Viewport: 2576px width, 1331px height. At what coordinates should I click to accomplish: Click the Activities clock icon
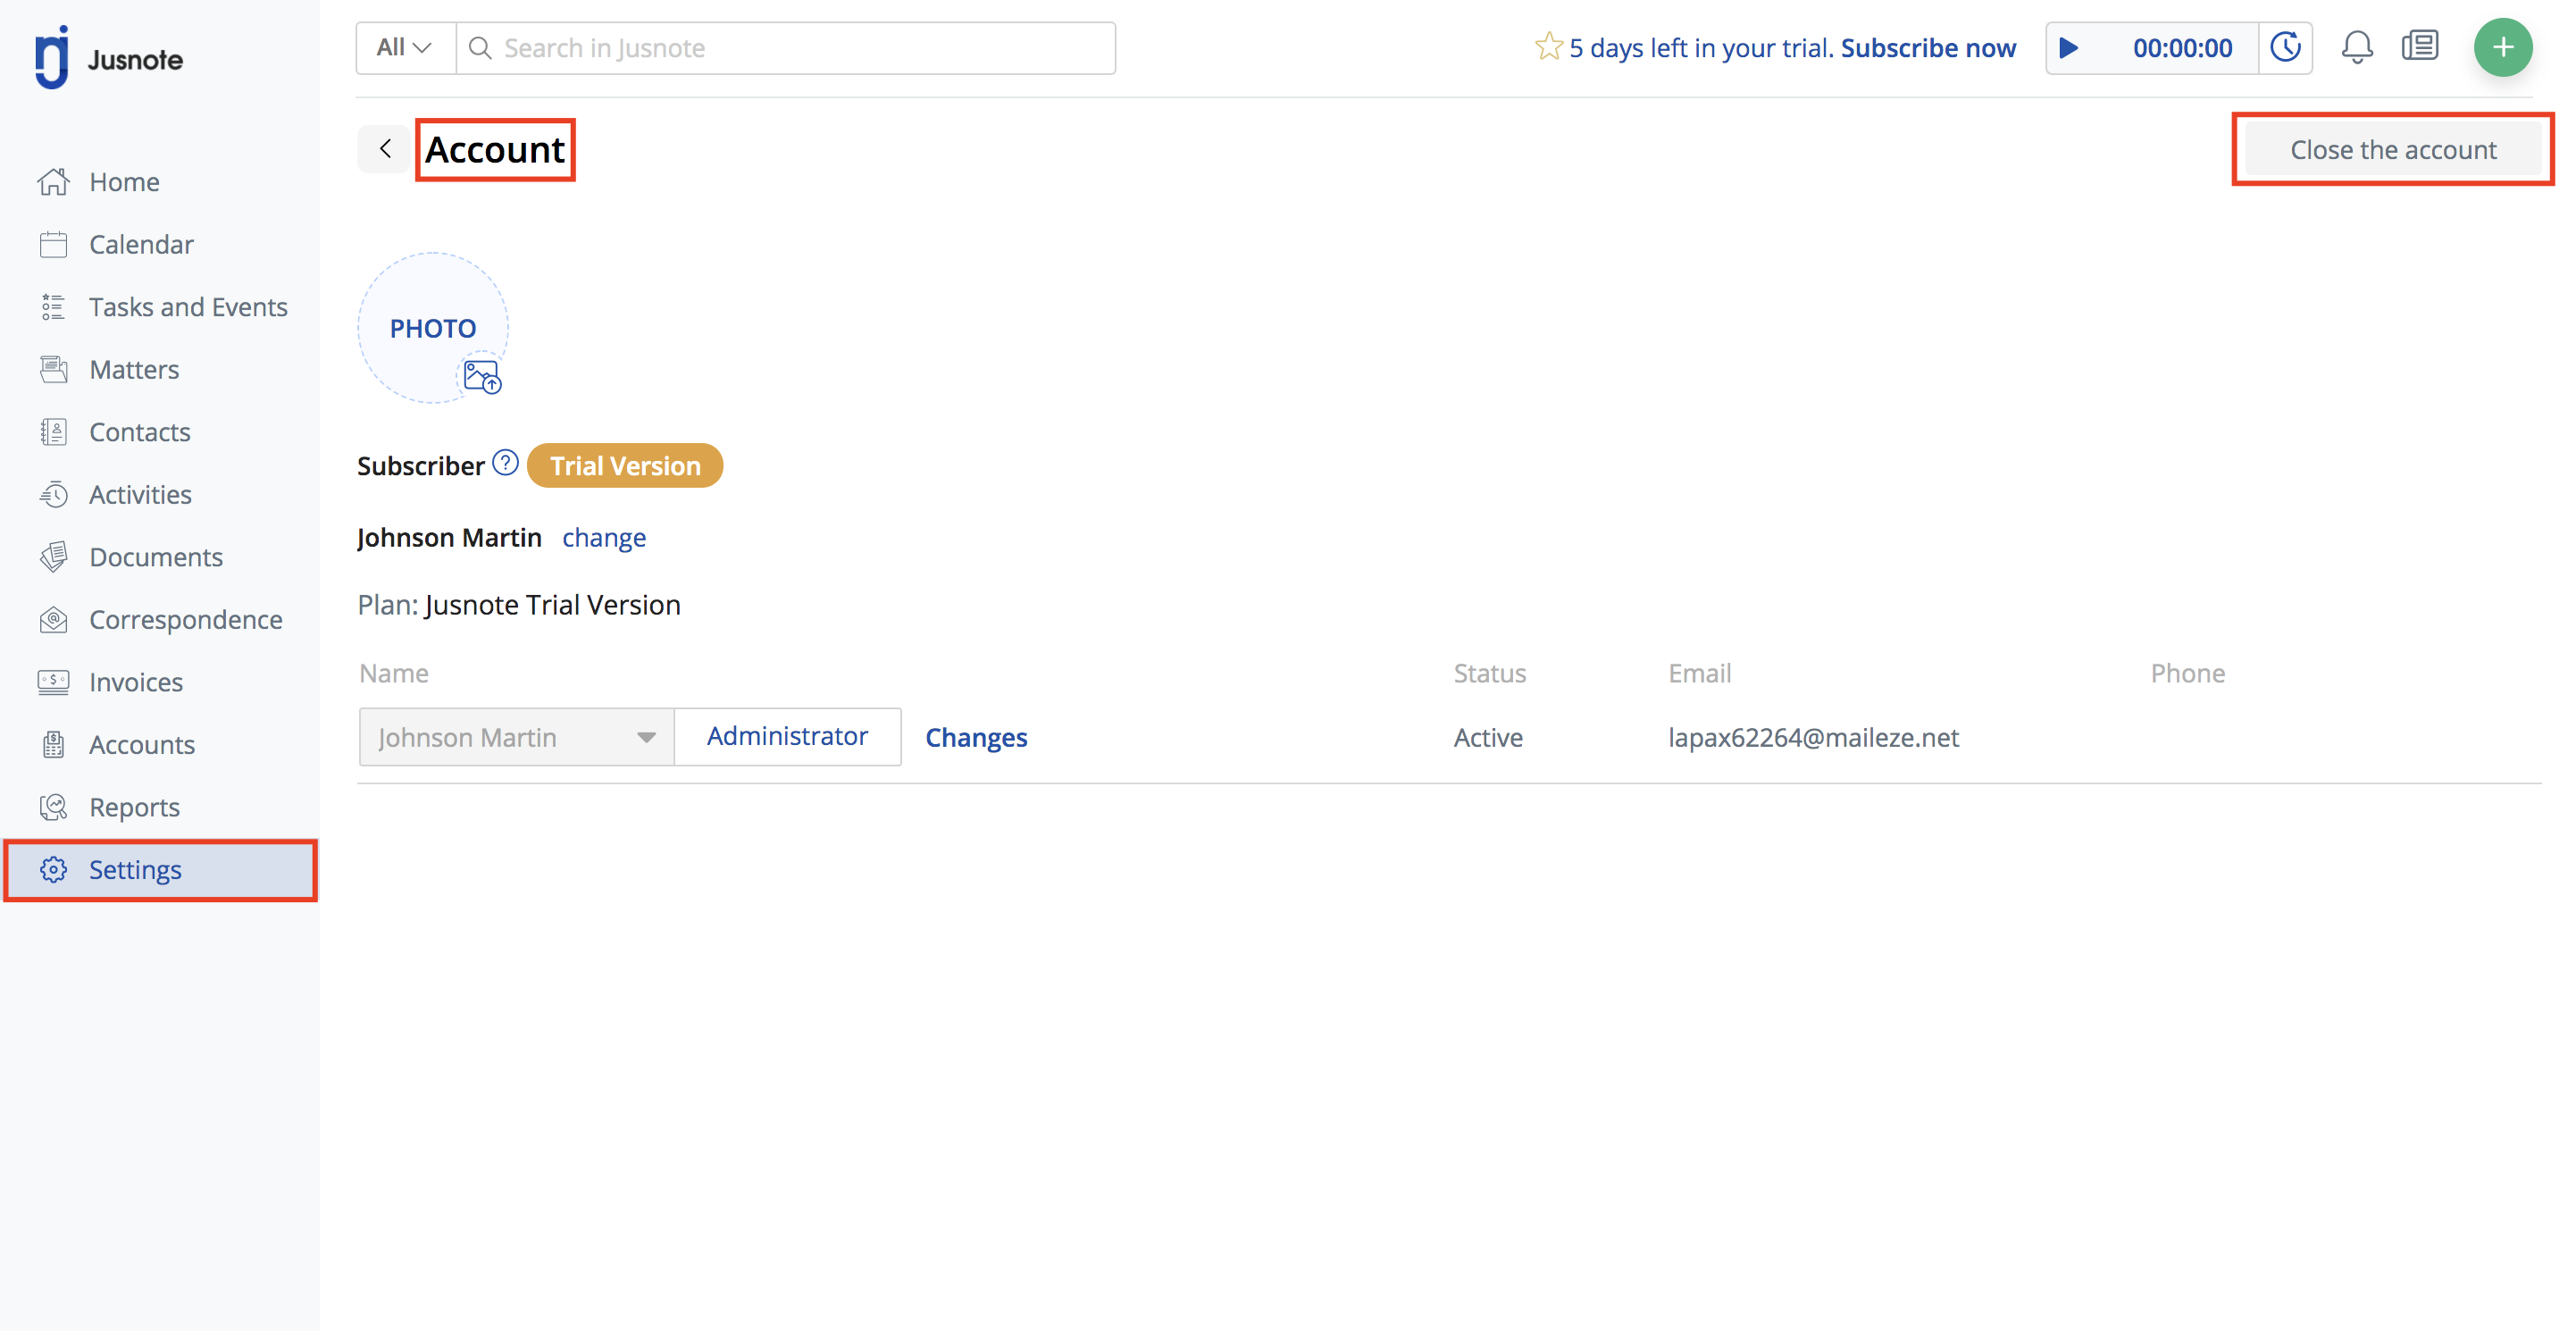(x=54, y=495)
